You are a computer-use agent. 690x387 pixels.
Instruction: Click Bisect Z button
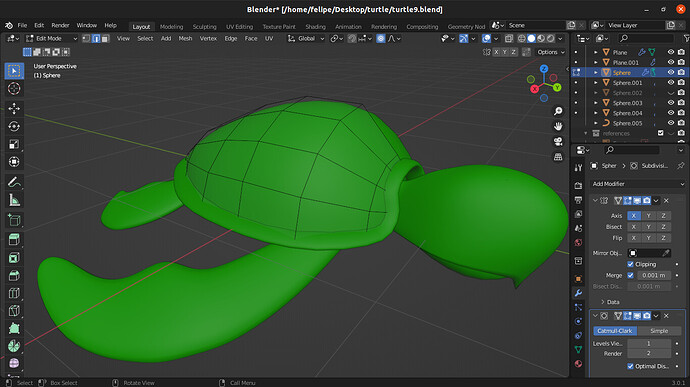pos(663,227)
